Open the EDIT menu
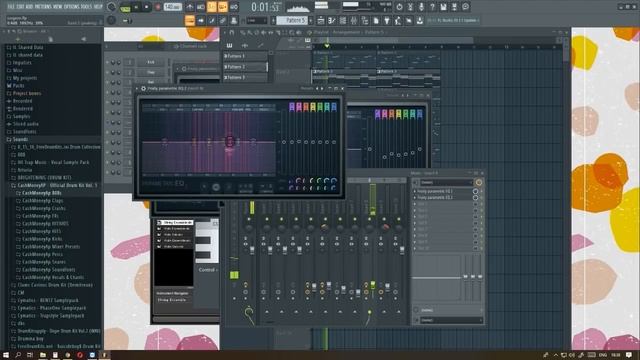This screenshot has height=360, width=640. [20, 7]
